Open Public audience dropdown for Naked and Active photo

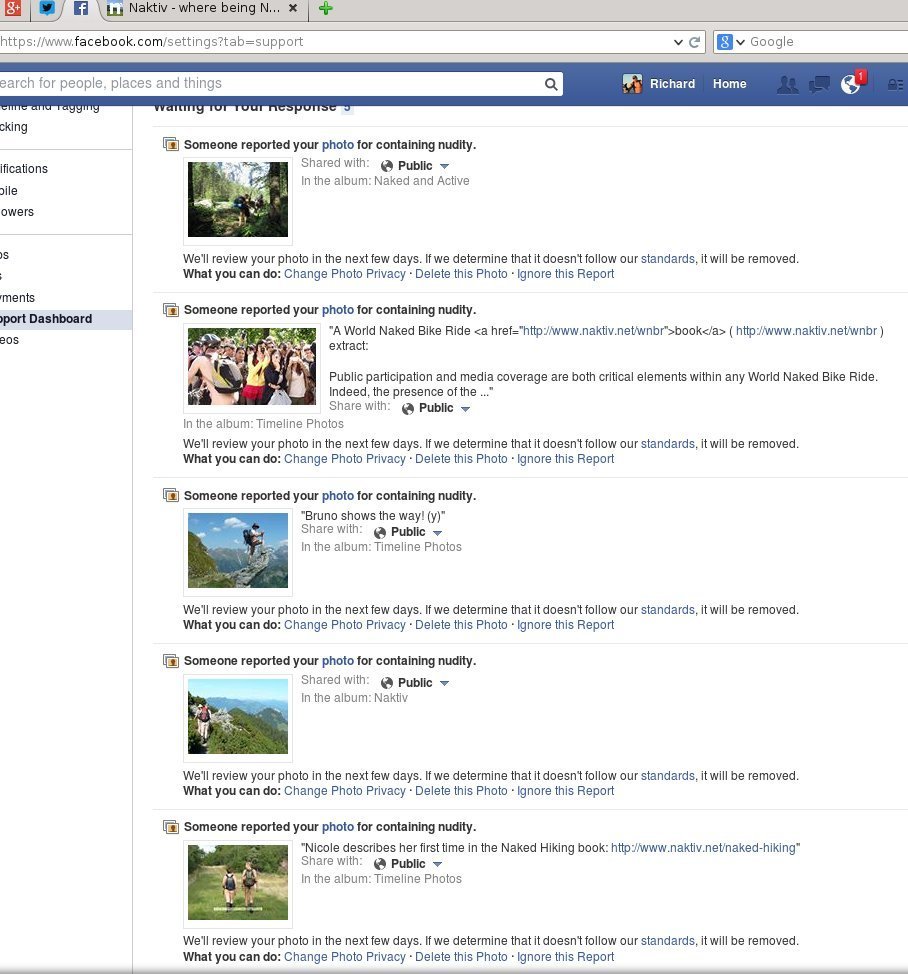(x=423, y=166)
